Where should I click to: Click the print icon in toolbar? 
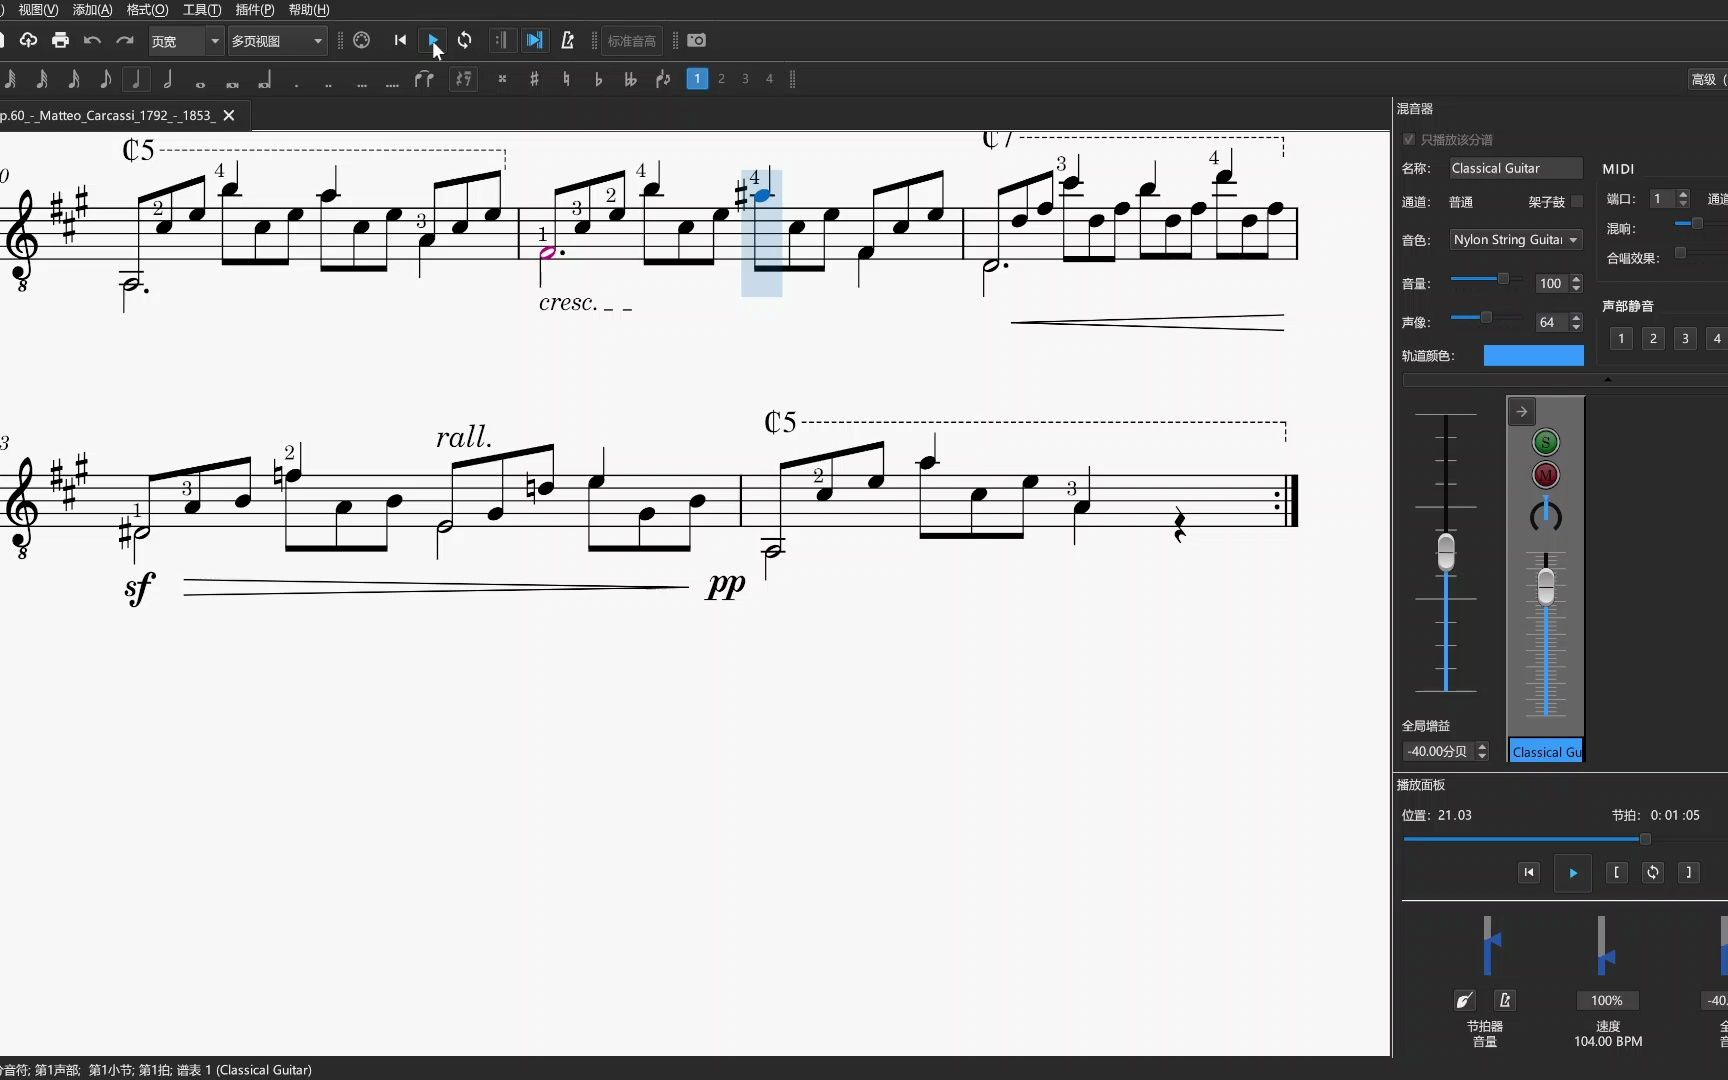[61, 40]
